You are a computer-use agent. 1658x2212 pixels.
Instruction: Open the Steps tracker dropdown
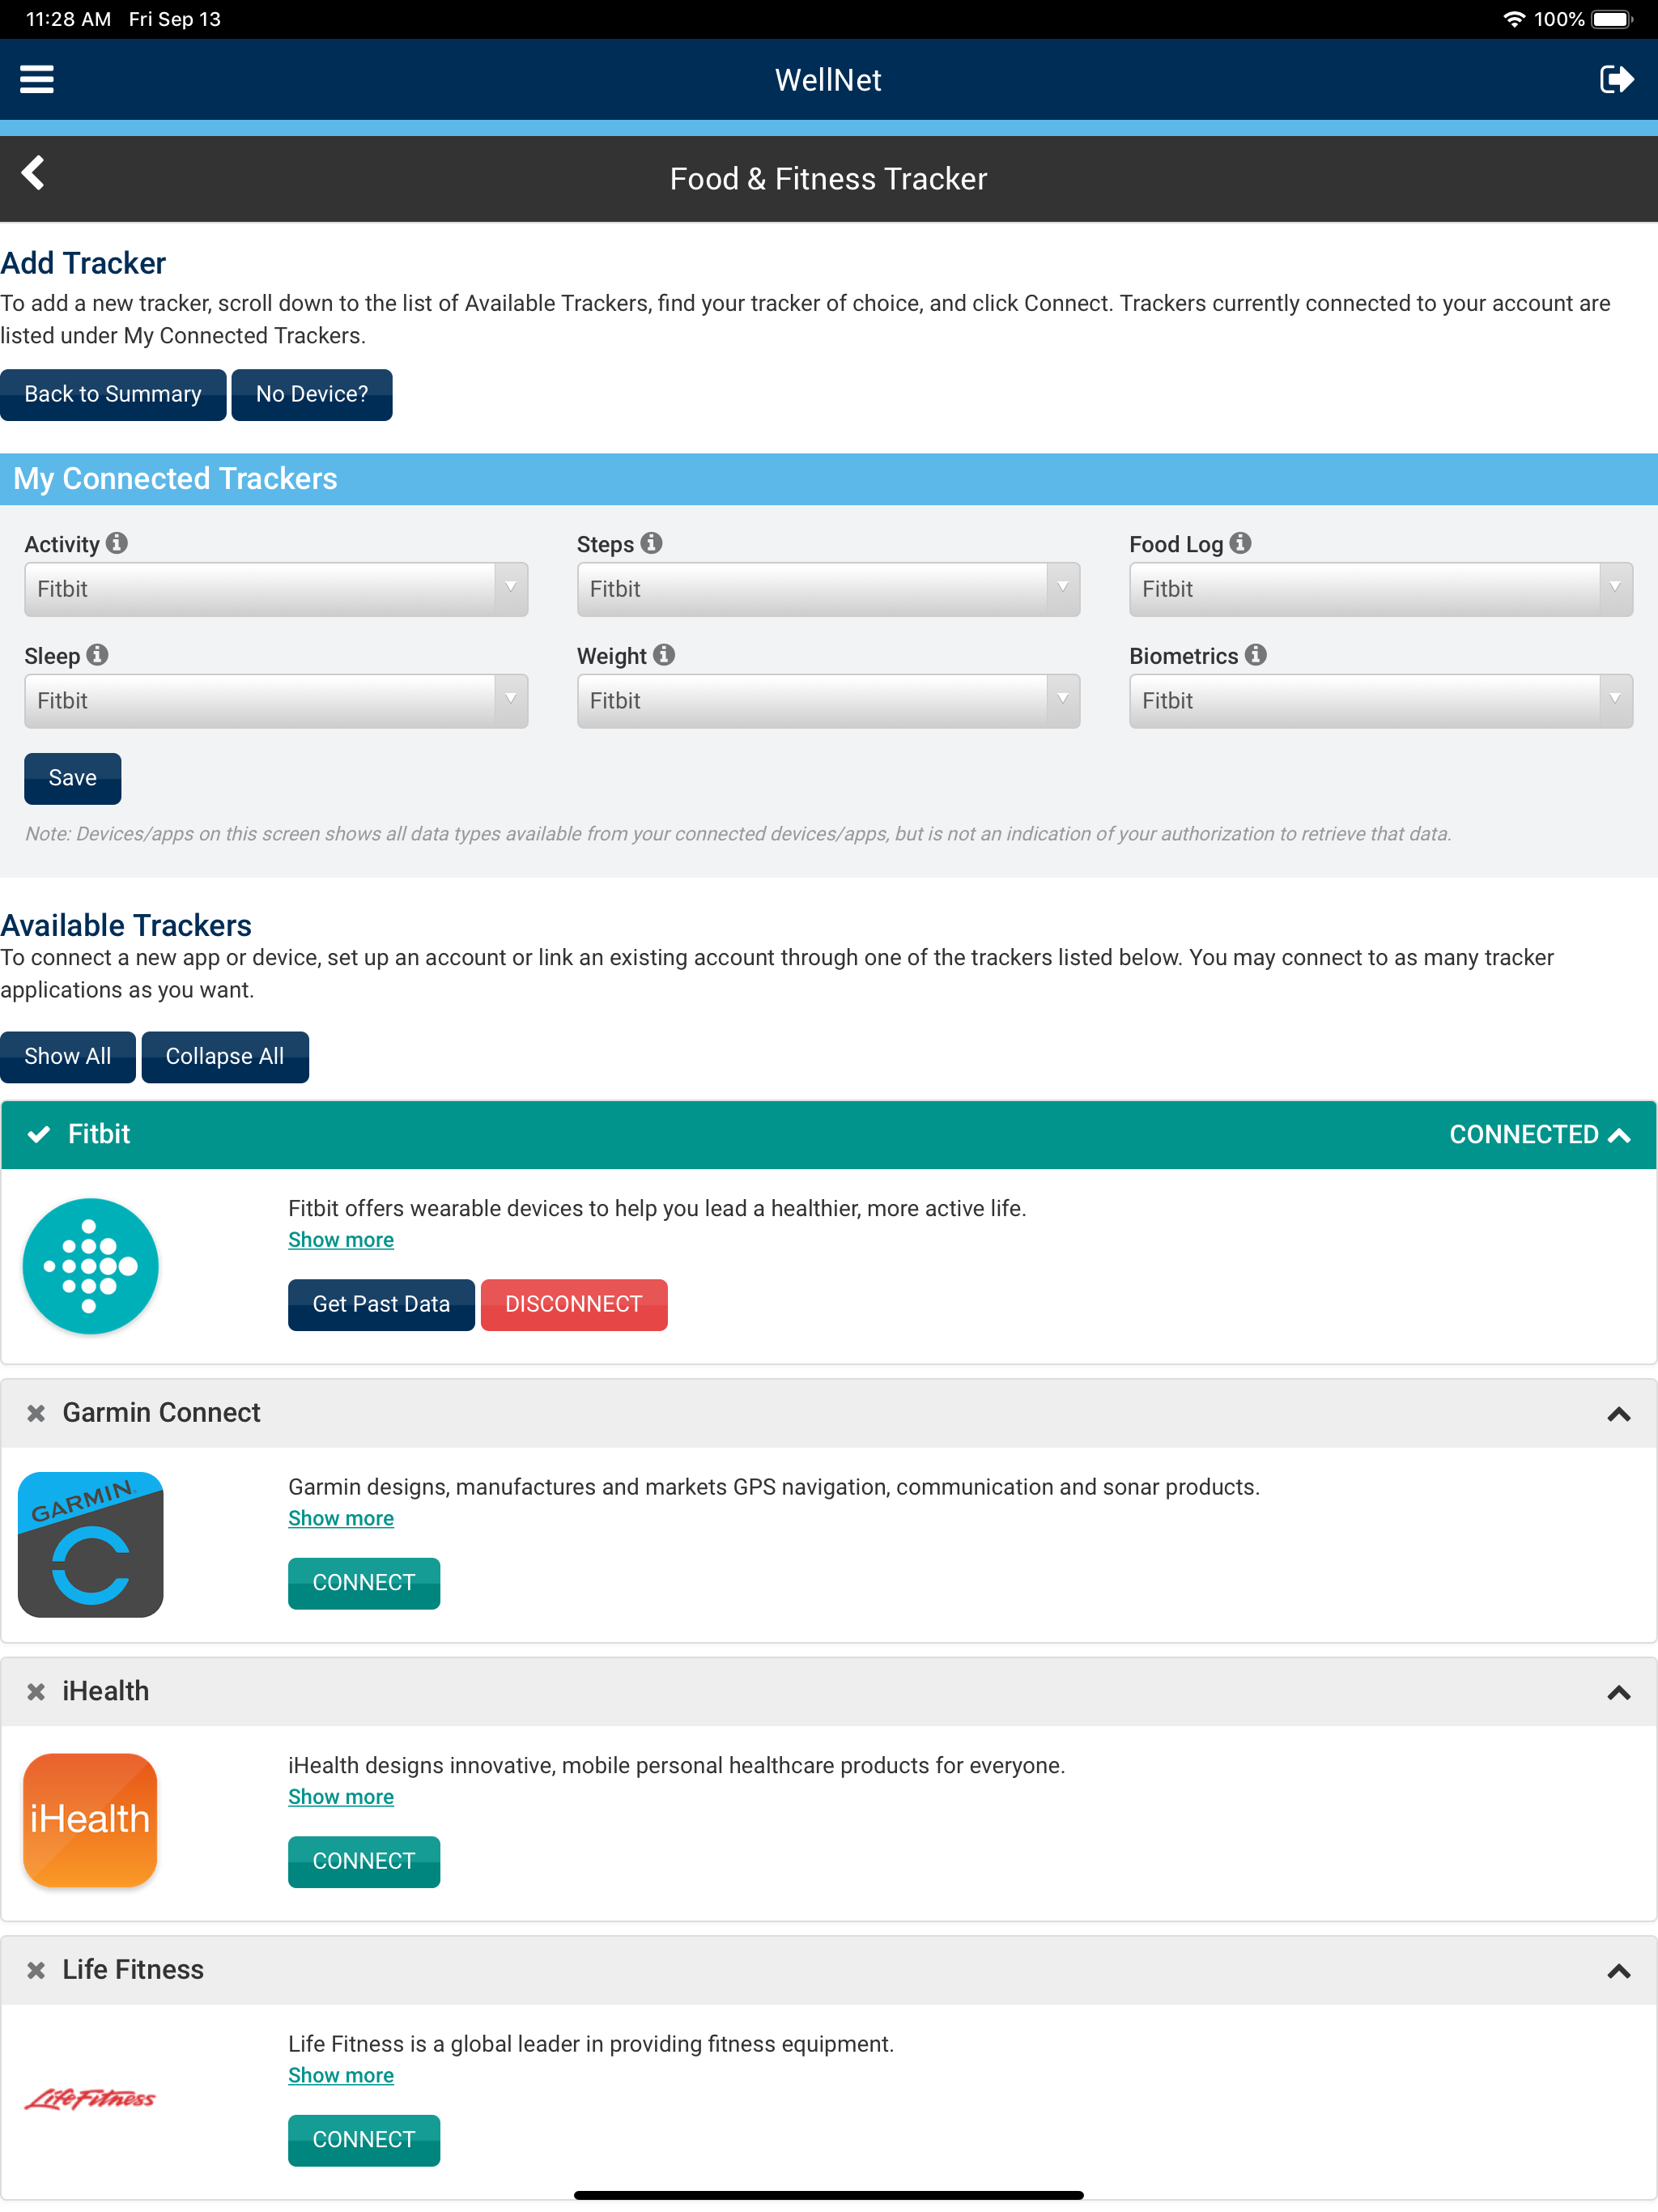pyautogui.click(x=828, y=589)
